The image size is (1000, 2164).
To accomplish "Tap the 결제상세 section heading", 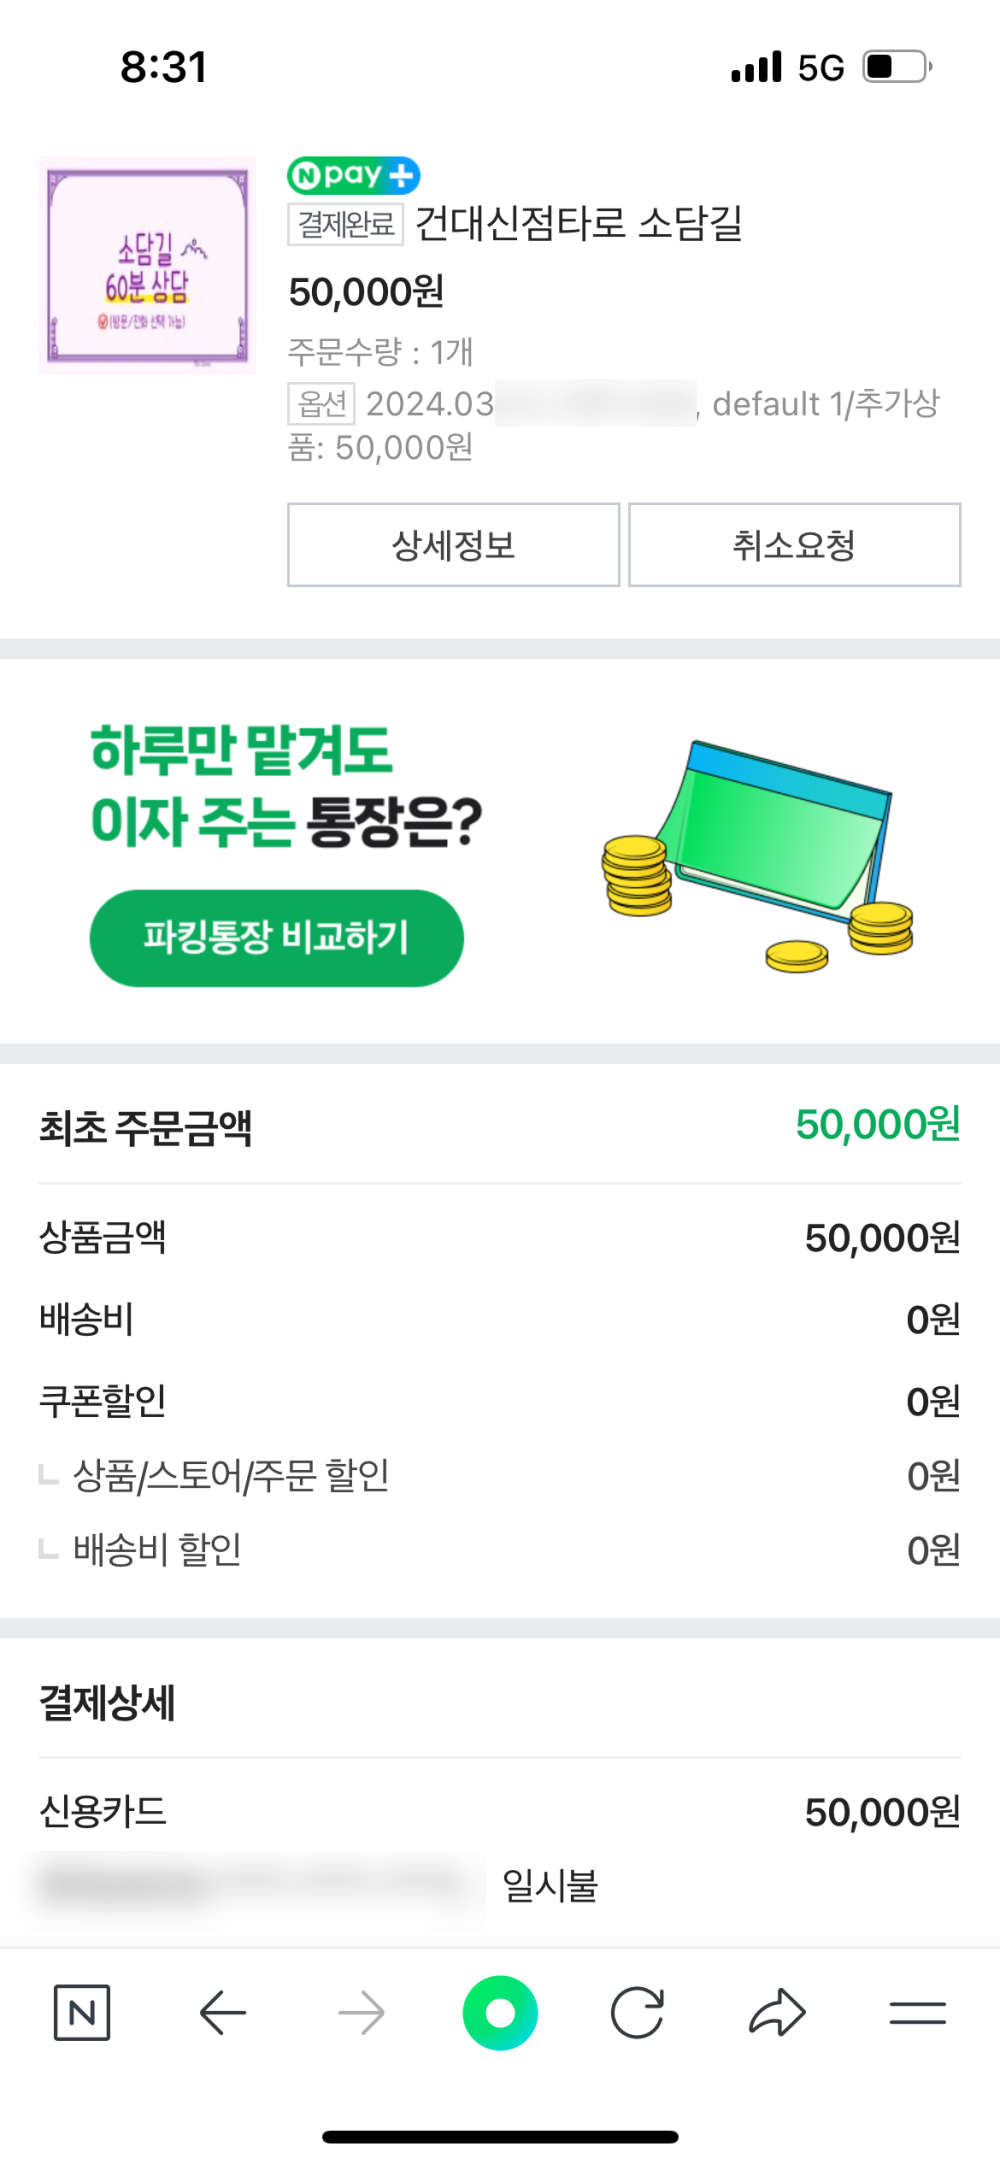I will pyautogui.click(x=108, y=1703).
